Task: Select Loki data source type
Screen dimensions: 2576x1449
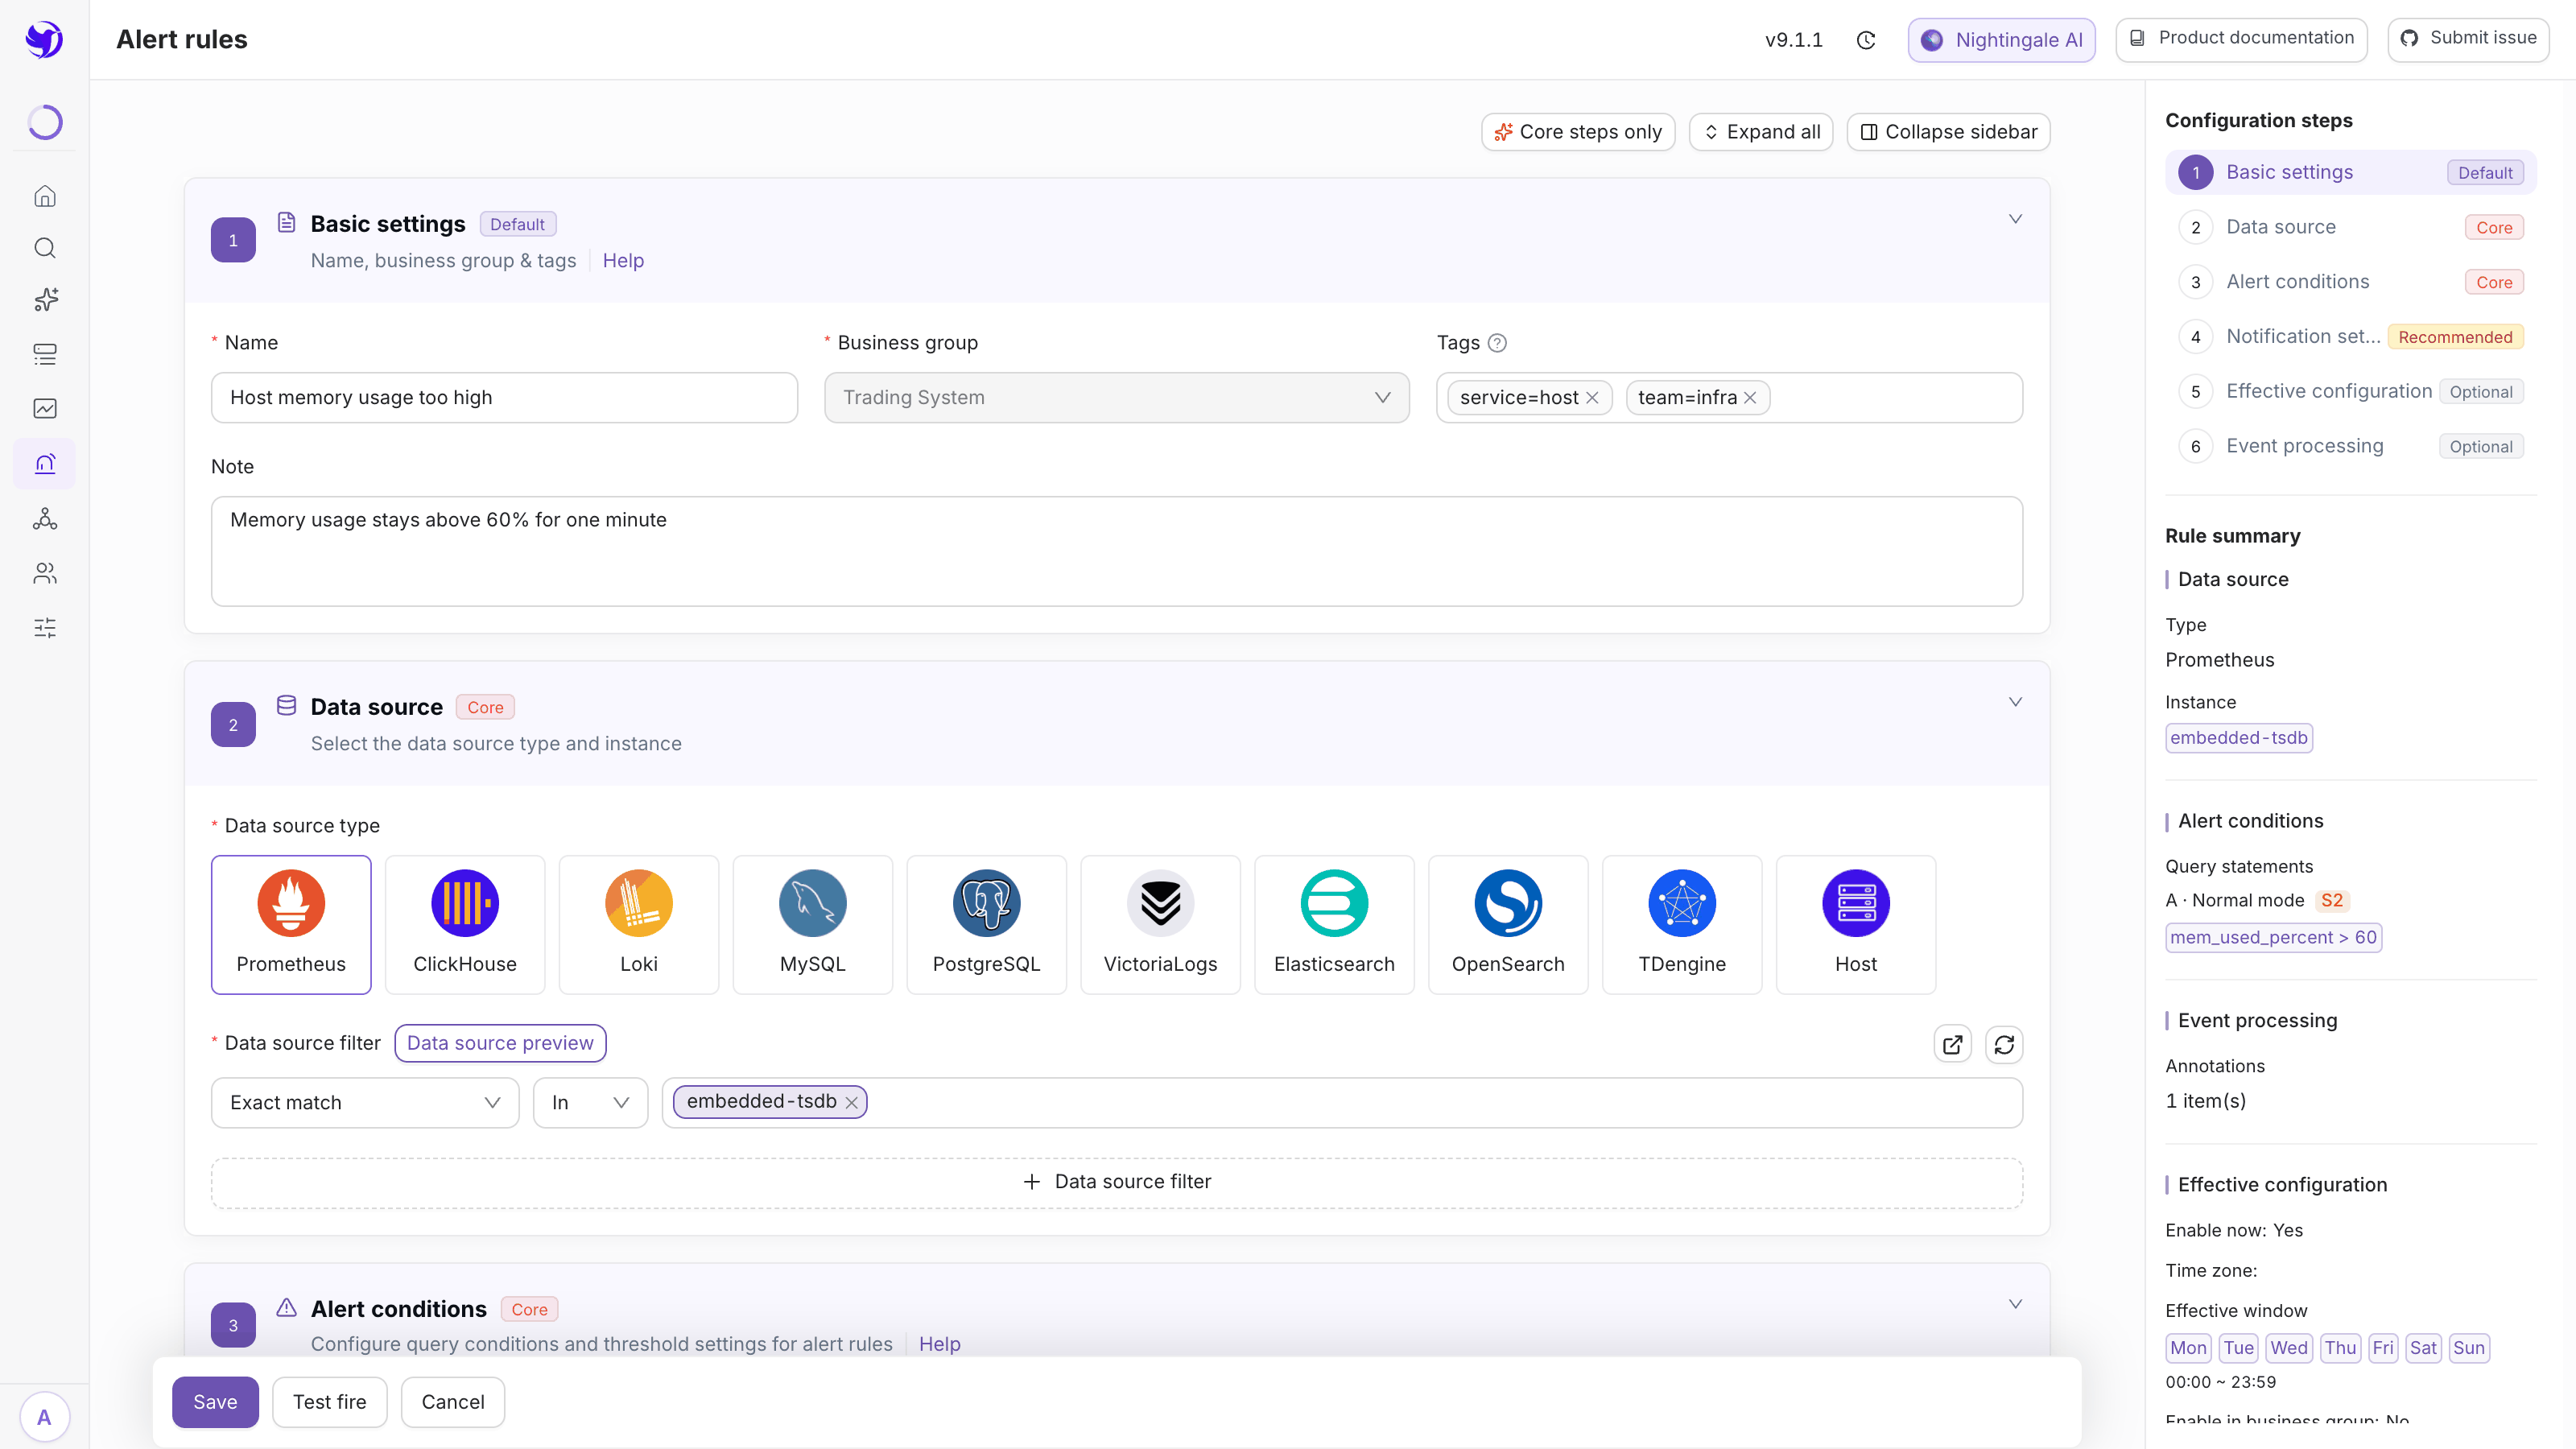Action: [x=639, y=924]
